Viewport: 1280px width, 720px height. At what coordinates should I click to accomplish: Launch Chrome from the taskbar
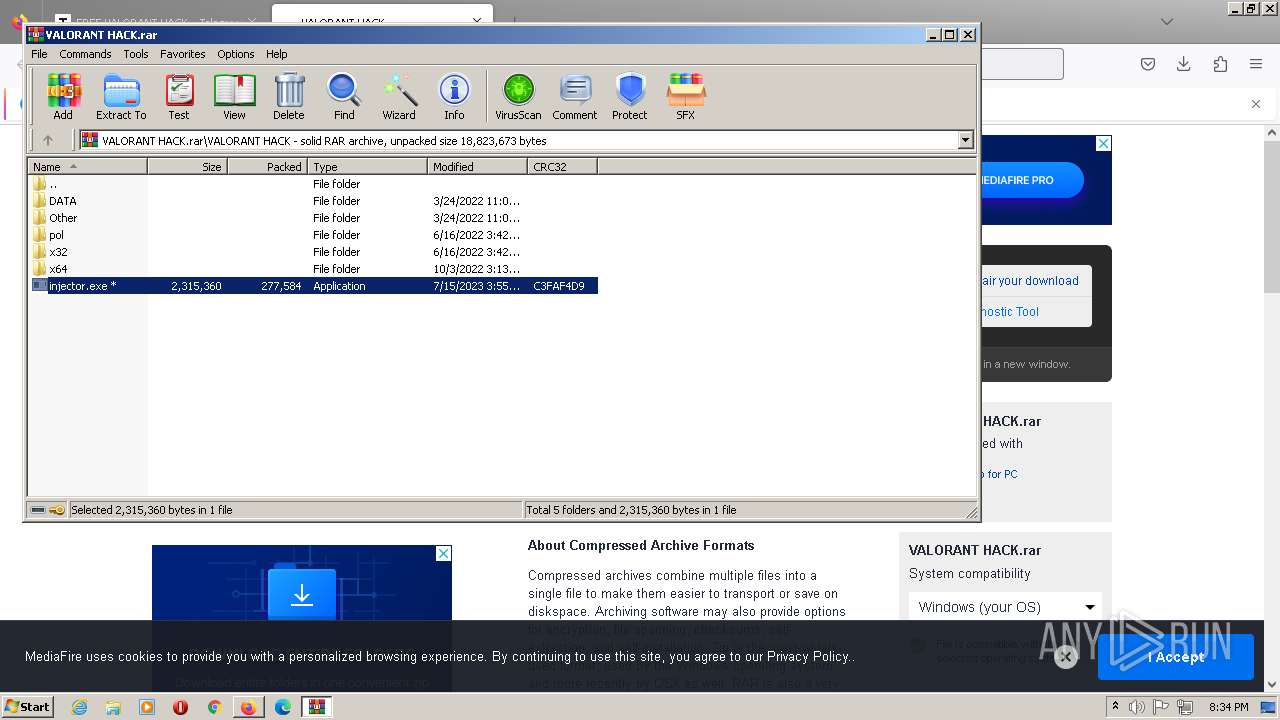(x=214, y=707)
